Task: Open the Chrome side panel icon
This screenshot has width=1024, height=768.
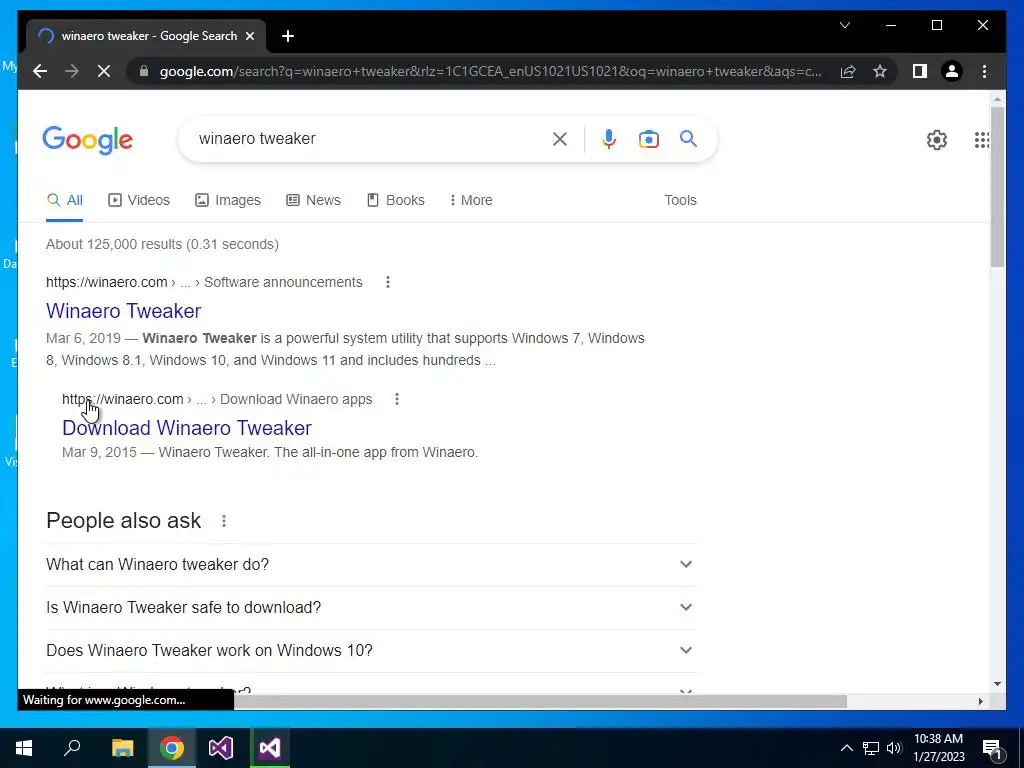Action: coord(920,71)
